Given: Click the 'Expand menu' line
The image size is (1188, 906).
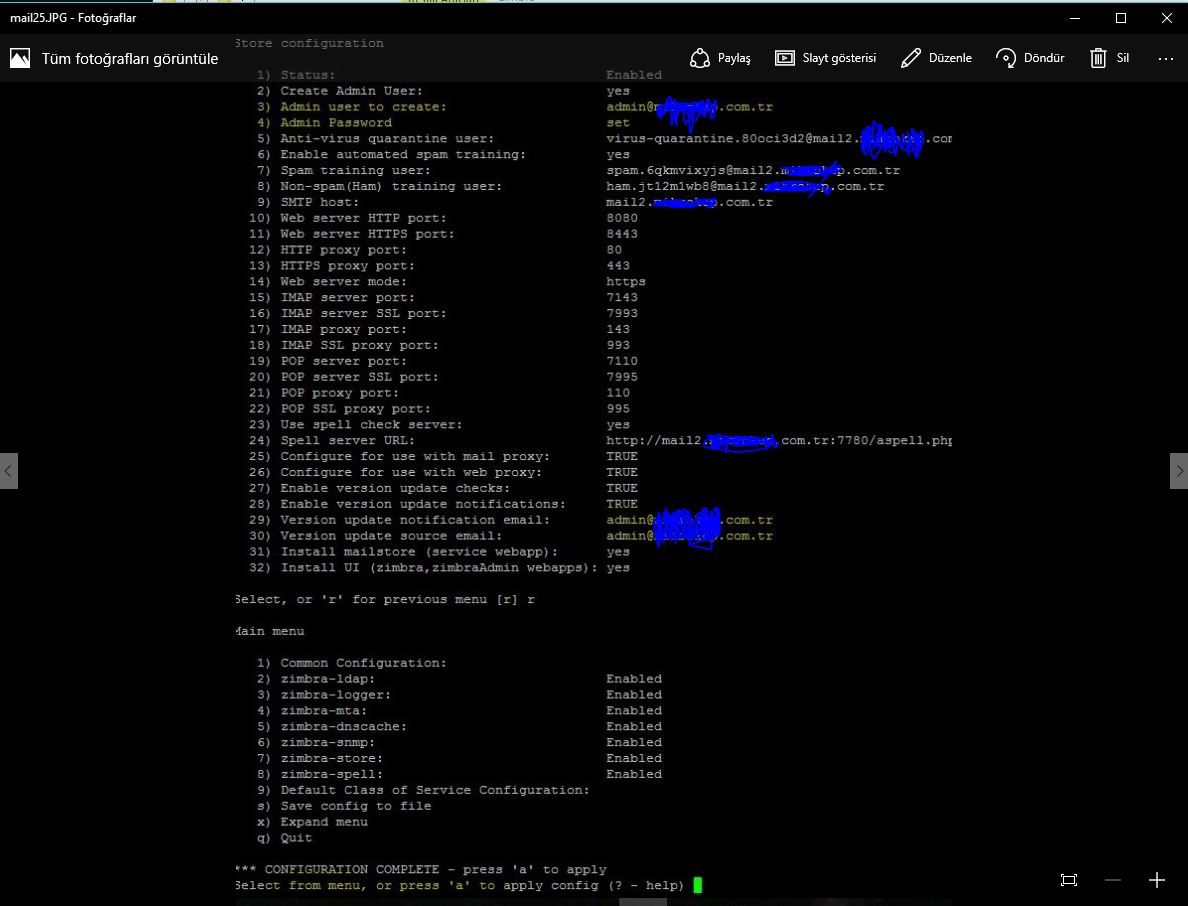Looking at the screenshot, I should click(324, 823).
